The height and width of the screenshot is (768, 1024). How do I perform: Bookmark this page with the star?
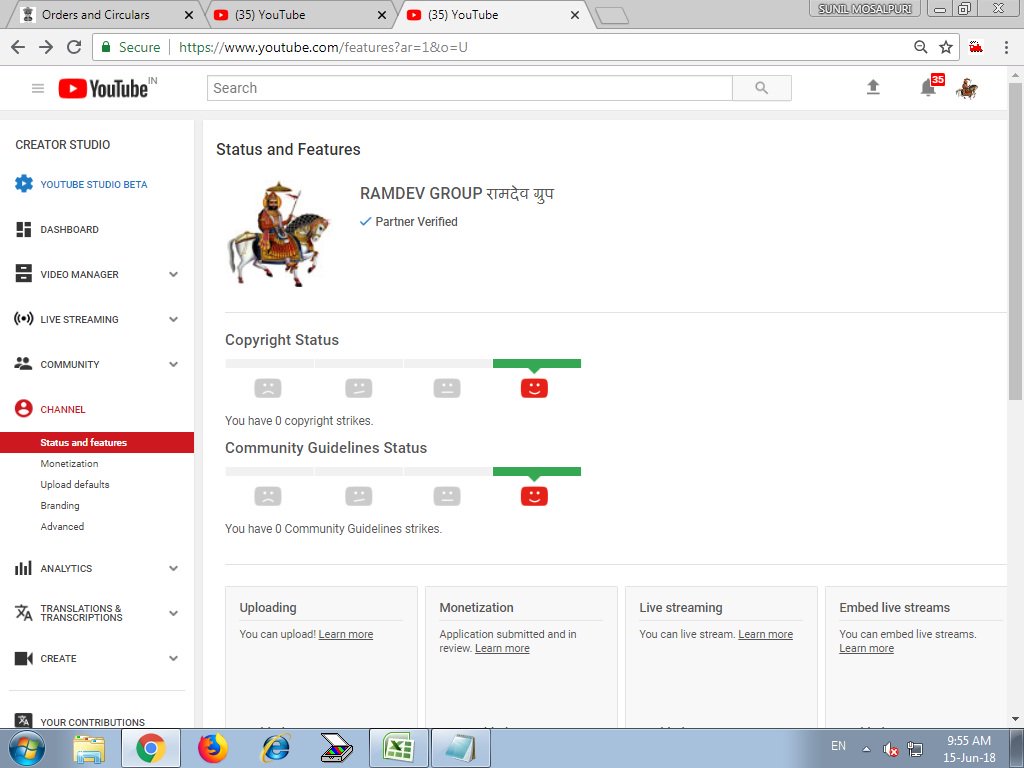(946, 47)
